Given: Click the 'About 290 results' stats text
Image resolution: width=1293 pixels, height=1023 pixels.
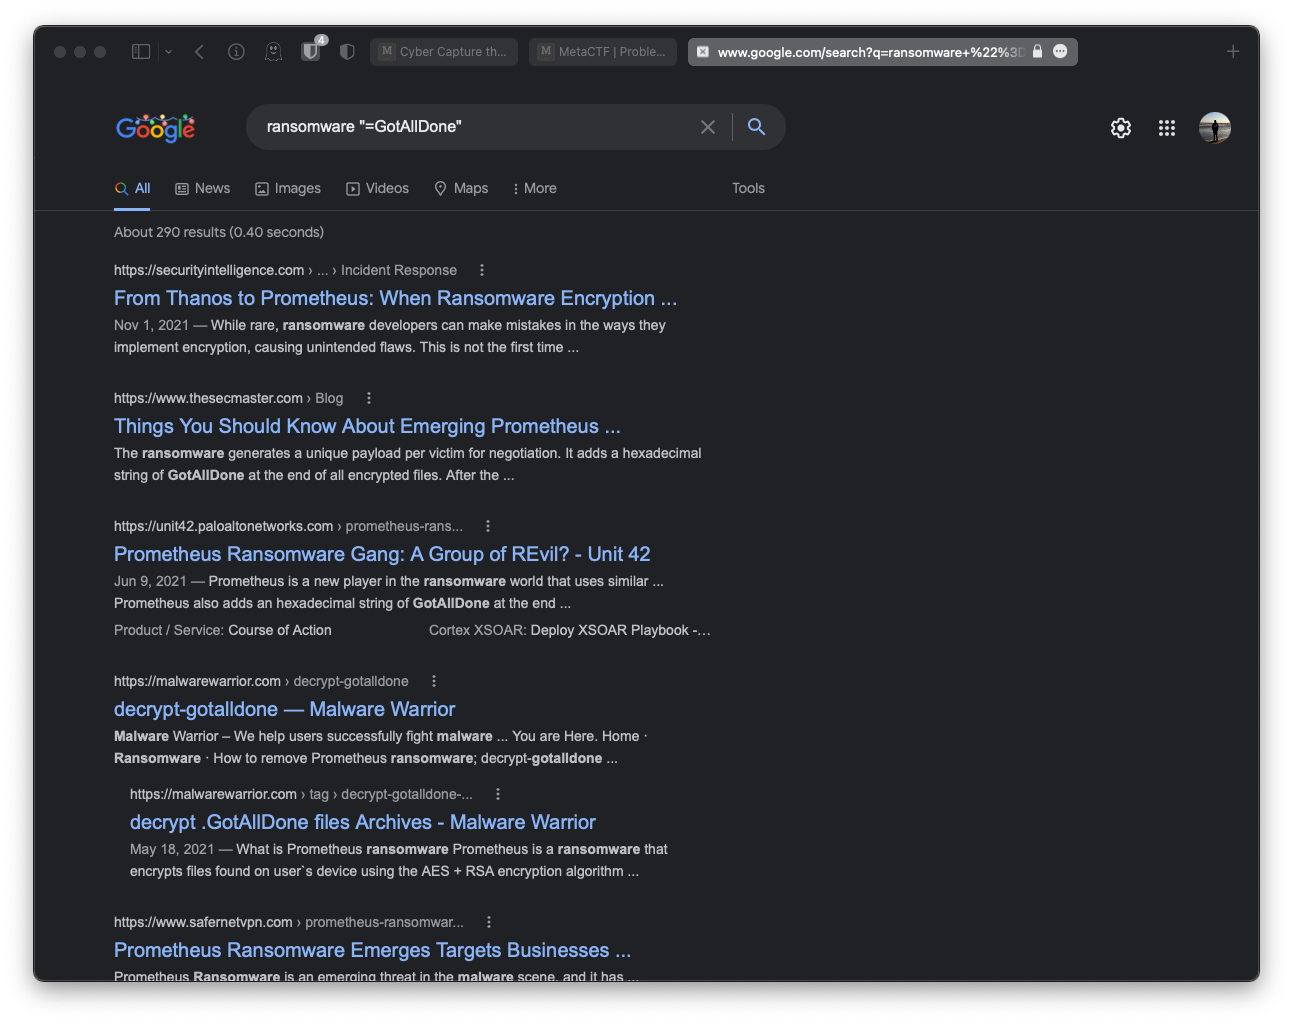Looking at the screenshot, I should pyautogui.click(x=219, y=232).
